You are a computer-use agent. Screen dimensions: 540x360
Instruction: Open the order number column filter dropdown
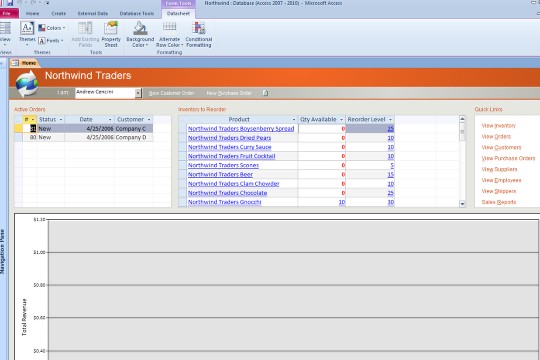(x=33, y=120)
